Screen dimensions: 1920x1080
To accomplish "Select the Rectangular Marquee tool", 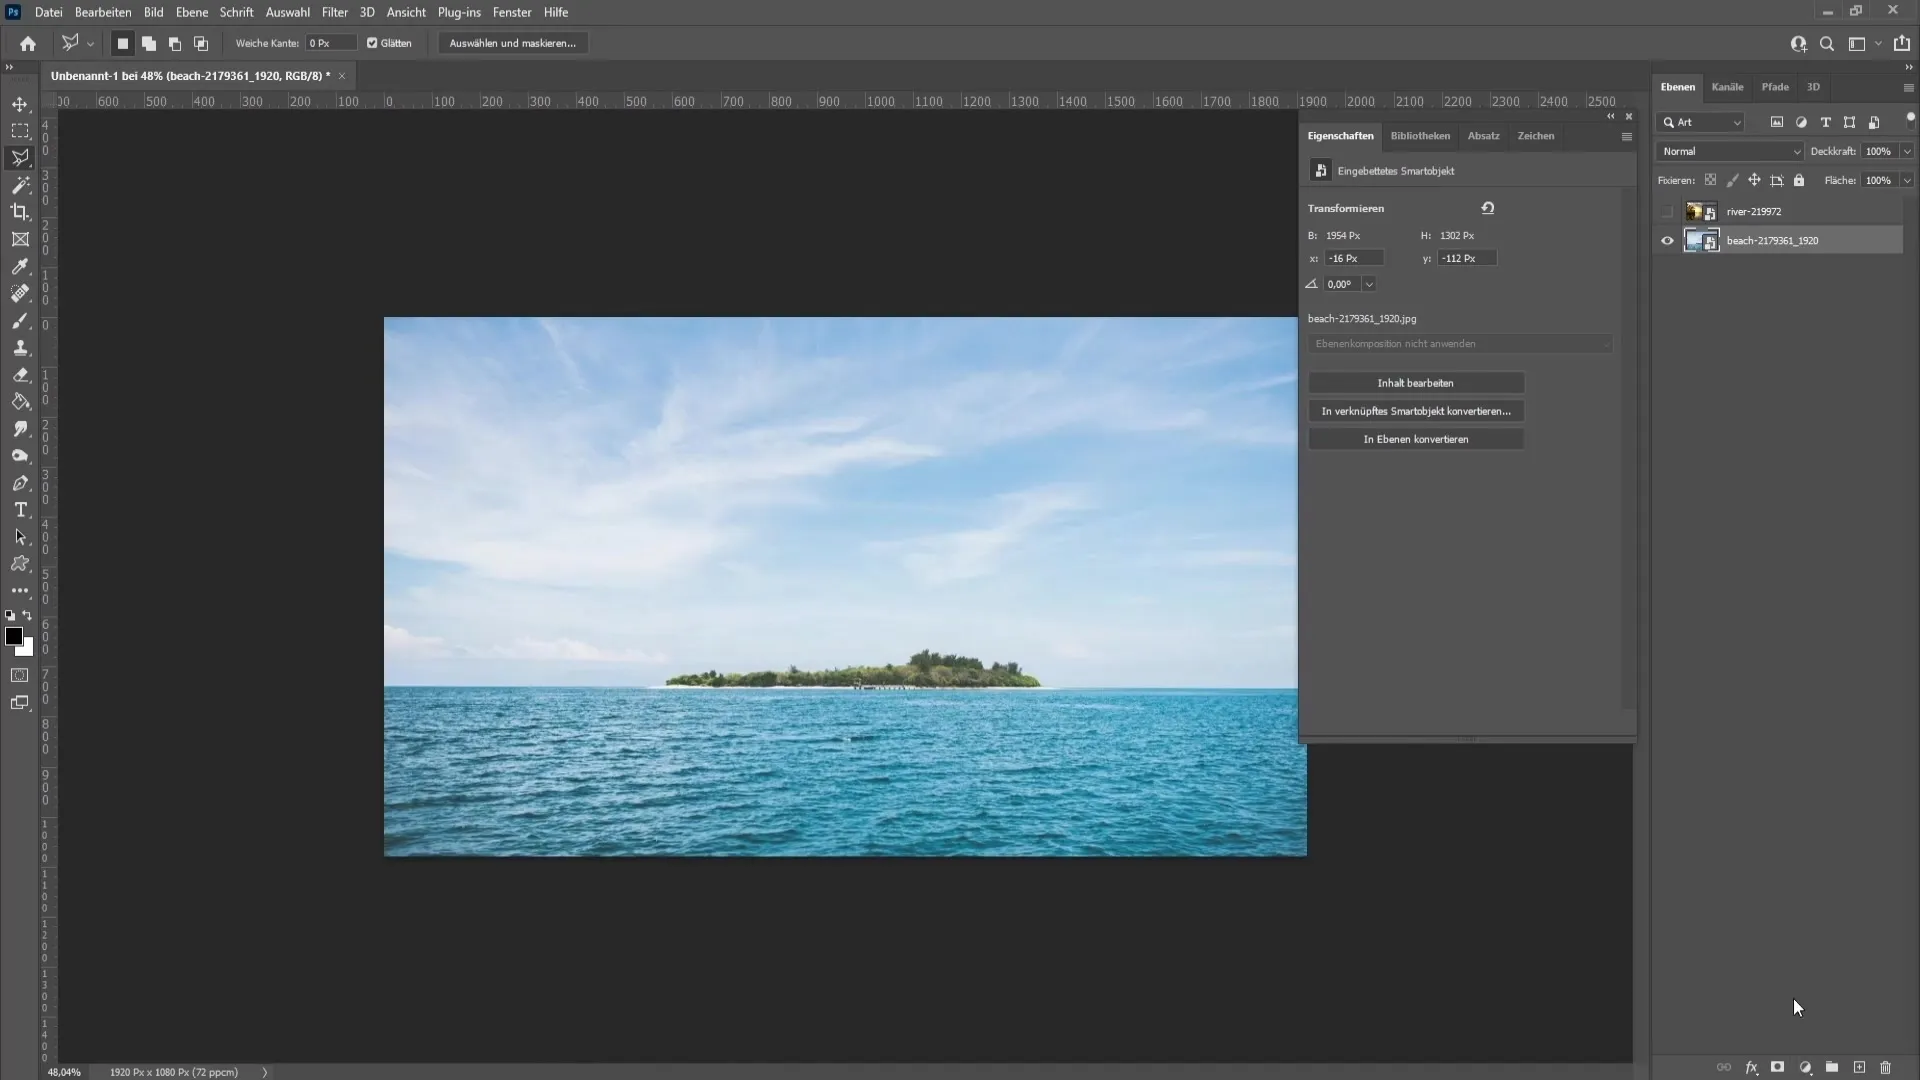I will pyautogui.click(x=20, y=129).
